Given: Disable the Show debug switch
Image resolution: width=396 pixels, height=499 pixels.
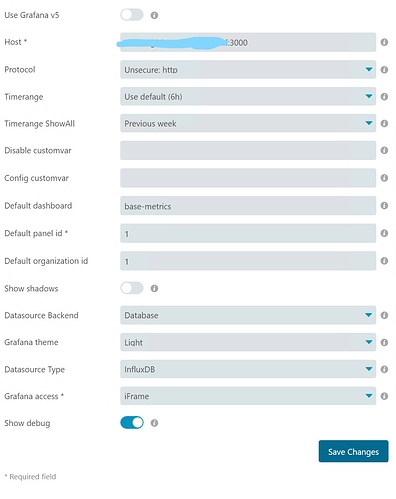Looking at the screenshot, I should click(132, 423).
